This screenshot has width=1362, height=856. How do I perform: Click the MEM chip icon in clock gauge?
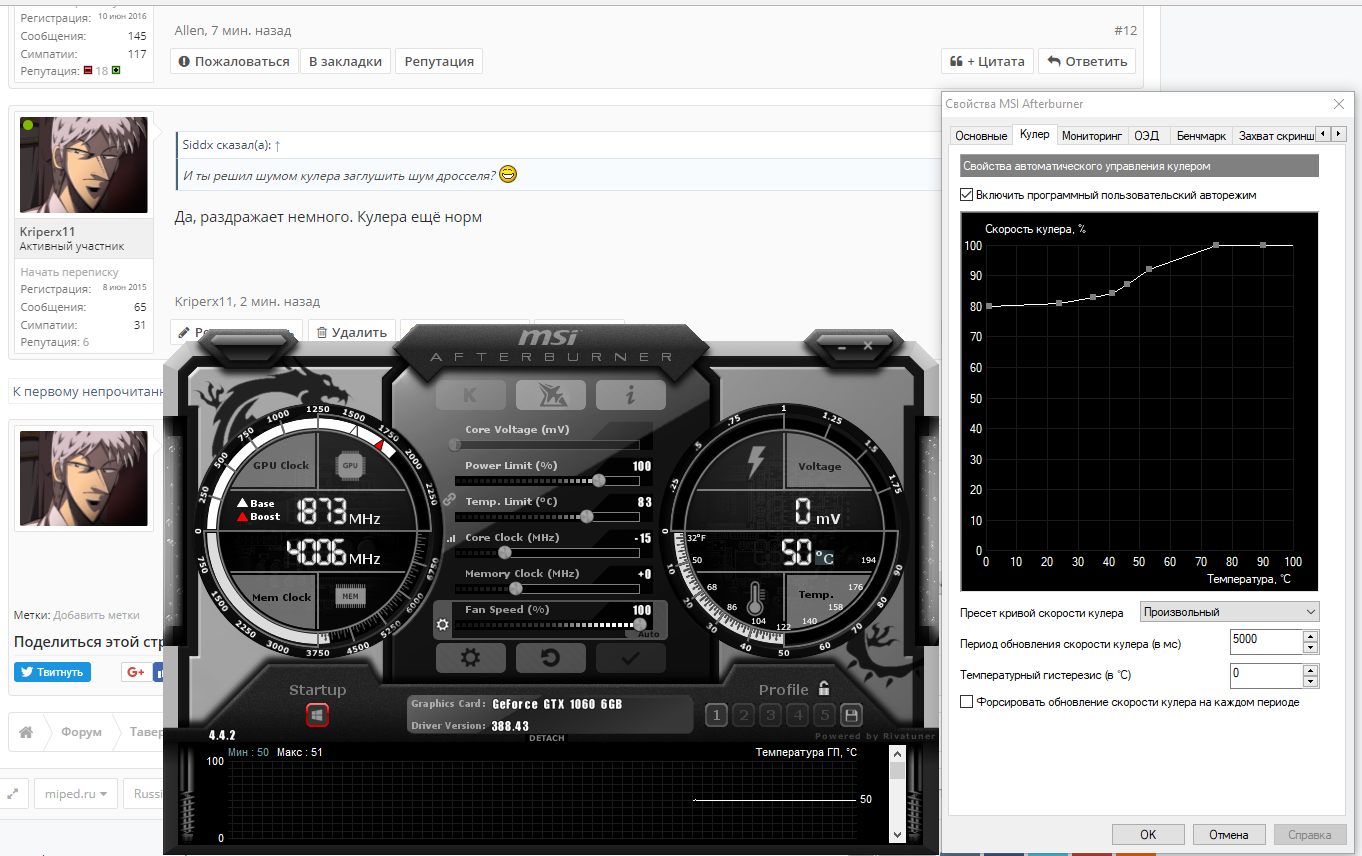pos(350,596)
